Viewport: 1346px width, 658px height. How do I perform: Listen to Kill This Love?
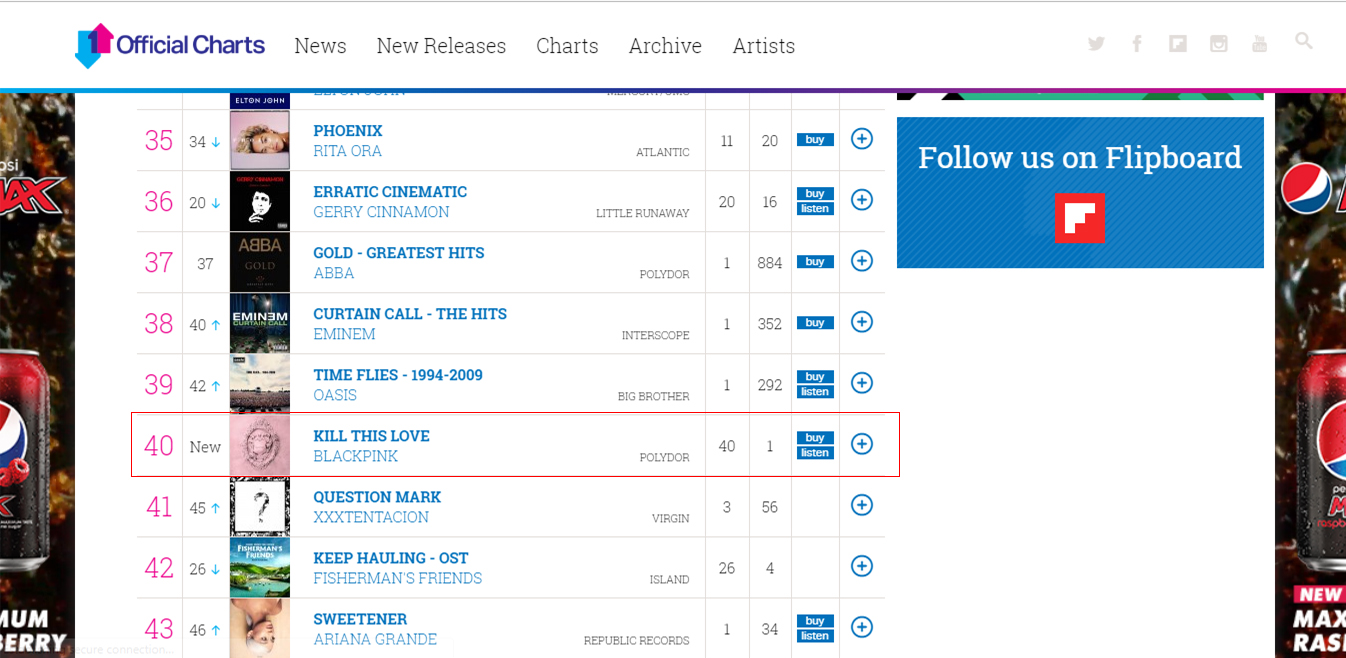(x=815, y=453)
